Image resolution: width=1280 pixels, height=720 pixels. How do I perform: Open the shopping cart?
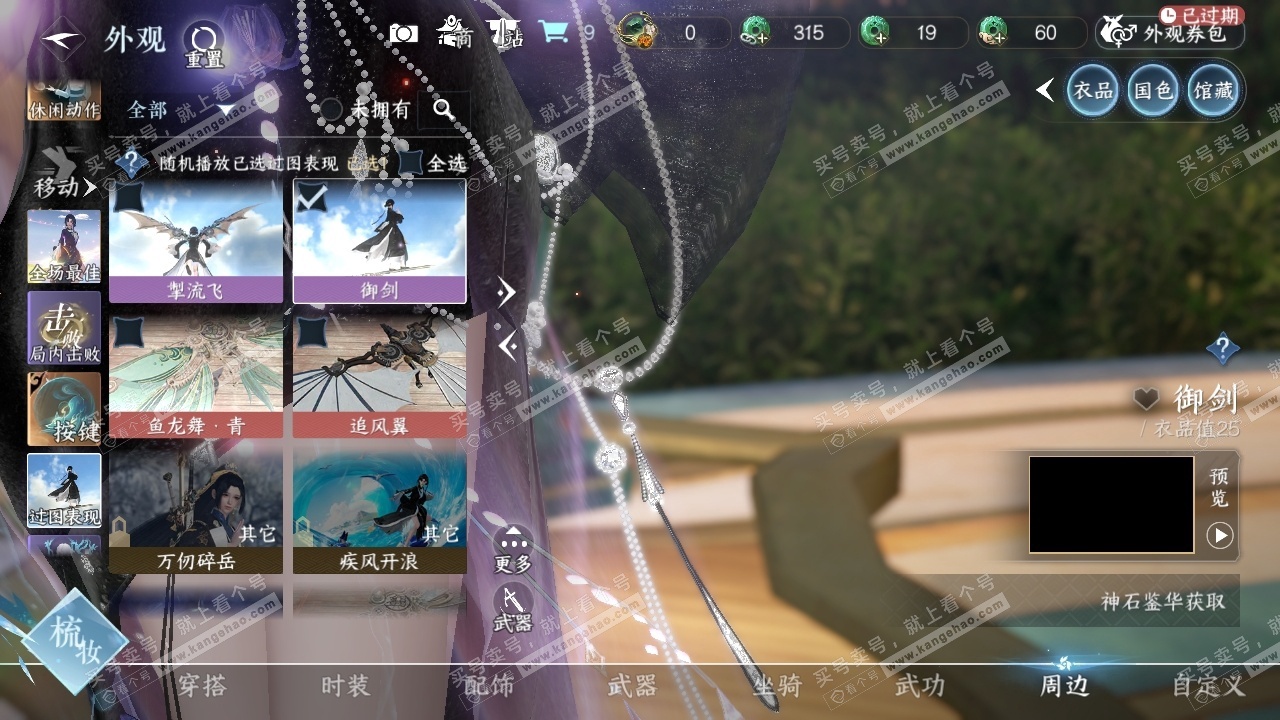[x=553, y=33]
